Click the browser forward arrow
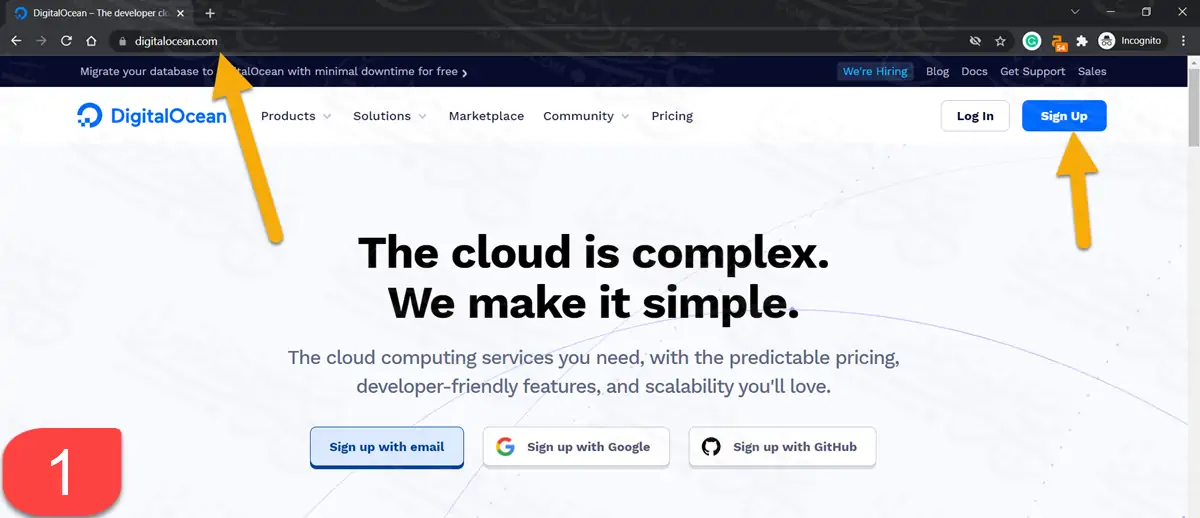 point(41,41)
